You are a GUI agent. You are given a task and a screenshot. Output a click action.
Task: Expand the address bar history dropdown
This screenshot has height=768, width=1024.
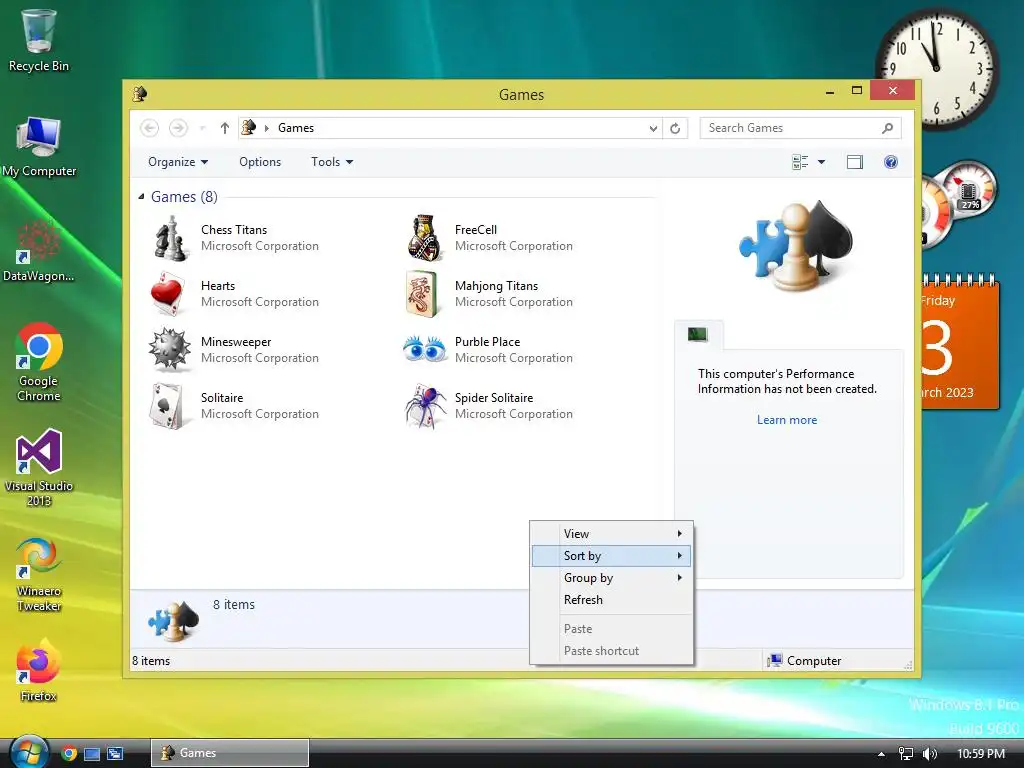pyautogui.click(x=653, y=129)
